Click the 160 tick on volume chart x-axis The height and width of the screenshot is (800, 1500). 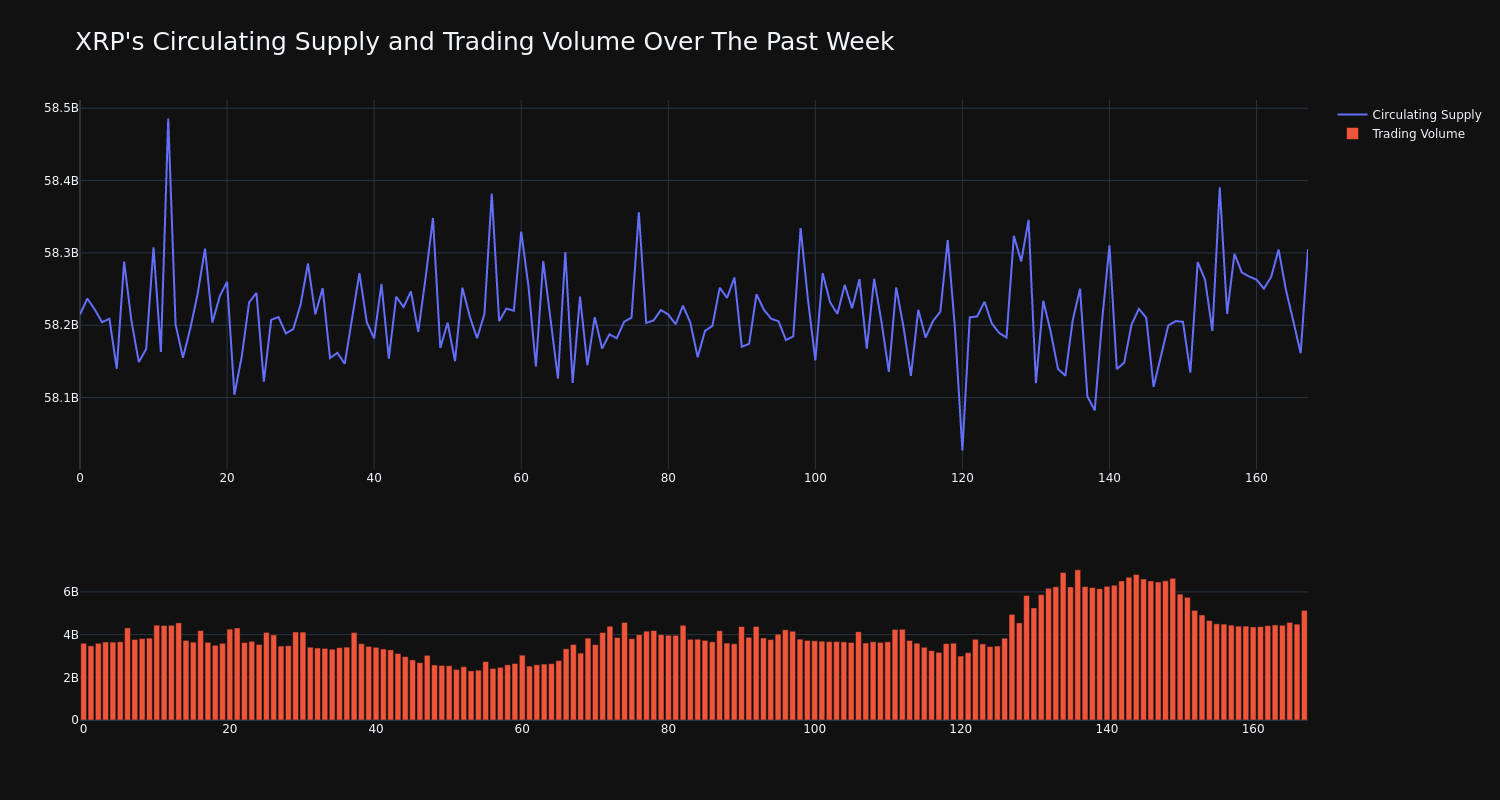(x=1253, y=729)
